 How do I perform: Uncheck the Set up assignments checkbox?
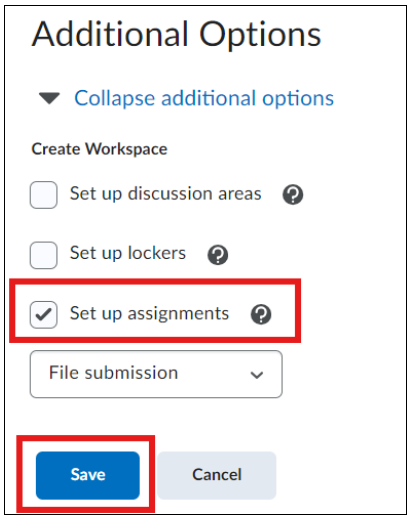coord(44,315)
